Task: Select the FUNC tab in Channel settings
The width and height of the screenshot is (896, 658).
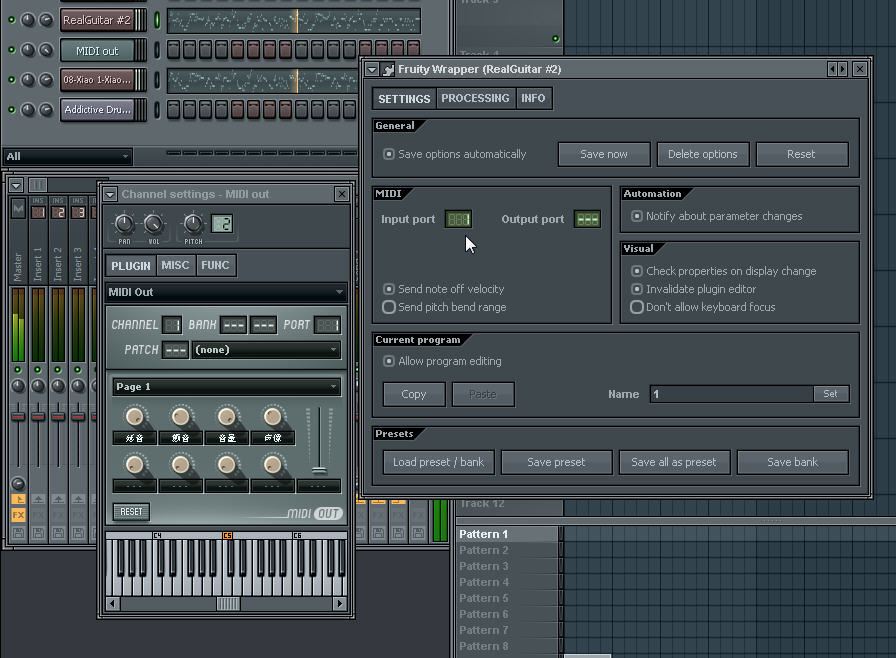Action: (215, 265)
